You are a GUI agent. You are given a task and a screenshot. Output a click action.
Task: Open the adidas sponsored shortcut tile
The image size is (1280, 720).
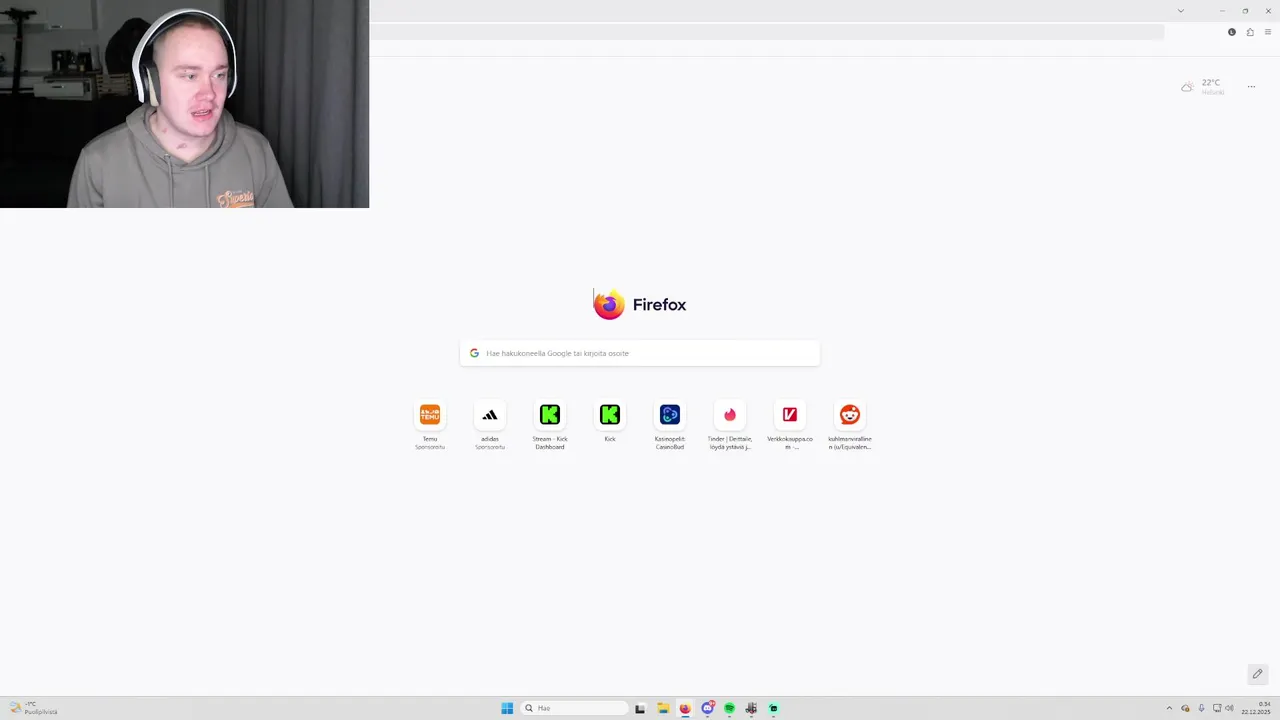click(x=490, y=425)
